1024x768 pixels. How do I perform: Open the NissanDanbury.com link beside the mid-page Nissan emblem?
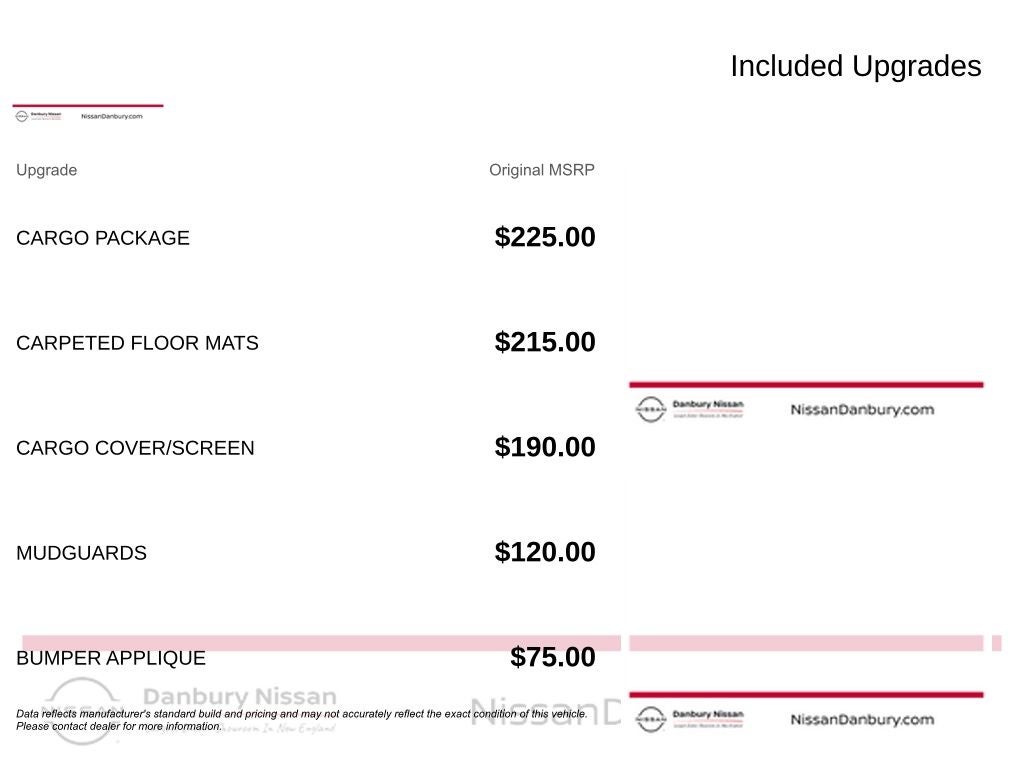862,409
